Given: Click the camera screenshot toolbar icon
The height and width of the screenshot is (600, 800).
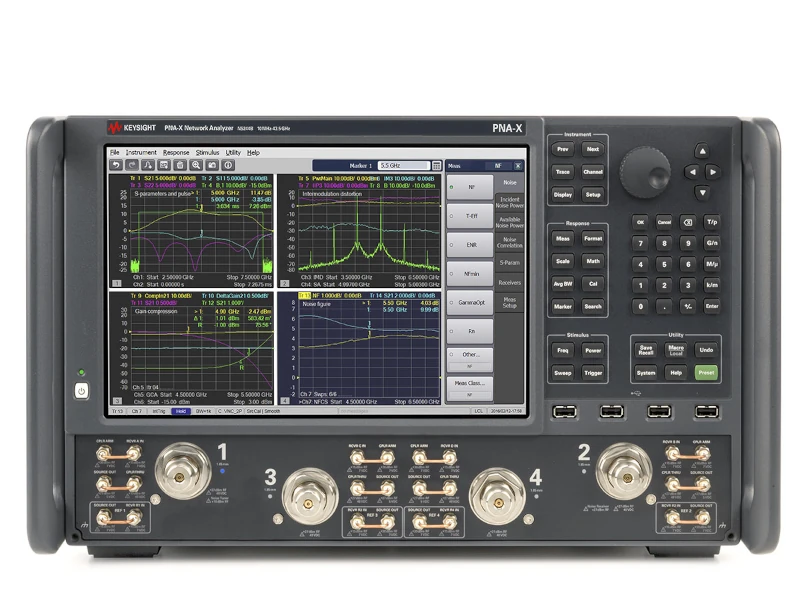Looking at the screenshot, I should coord(212,165).
